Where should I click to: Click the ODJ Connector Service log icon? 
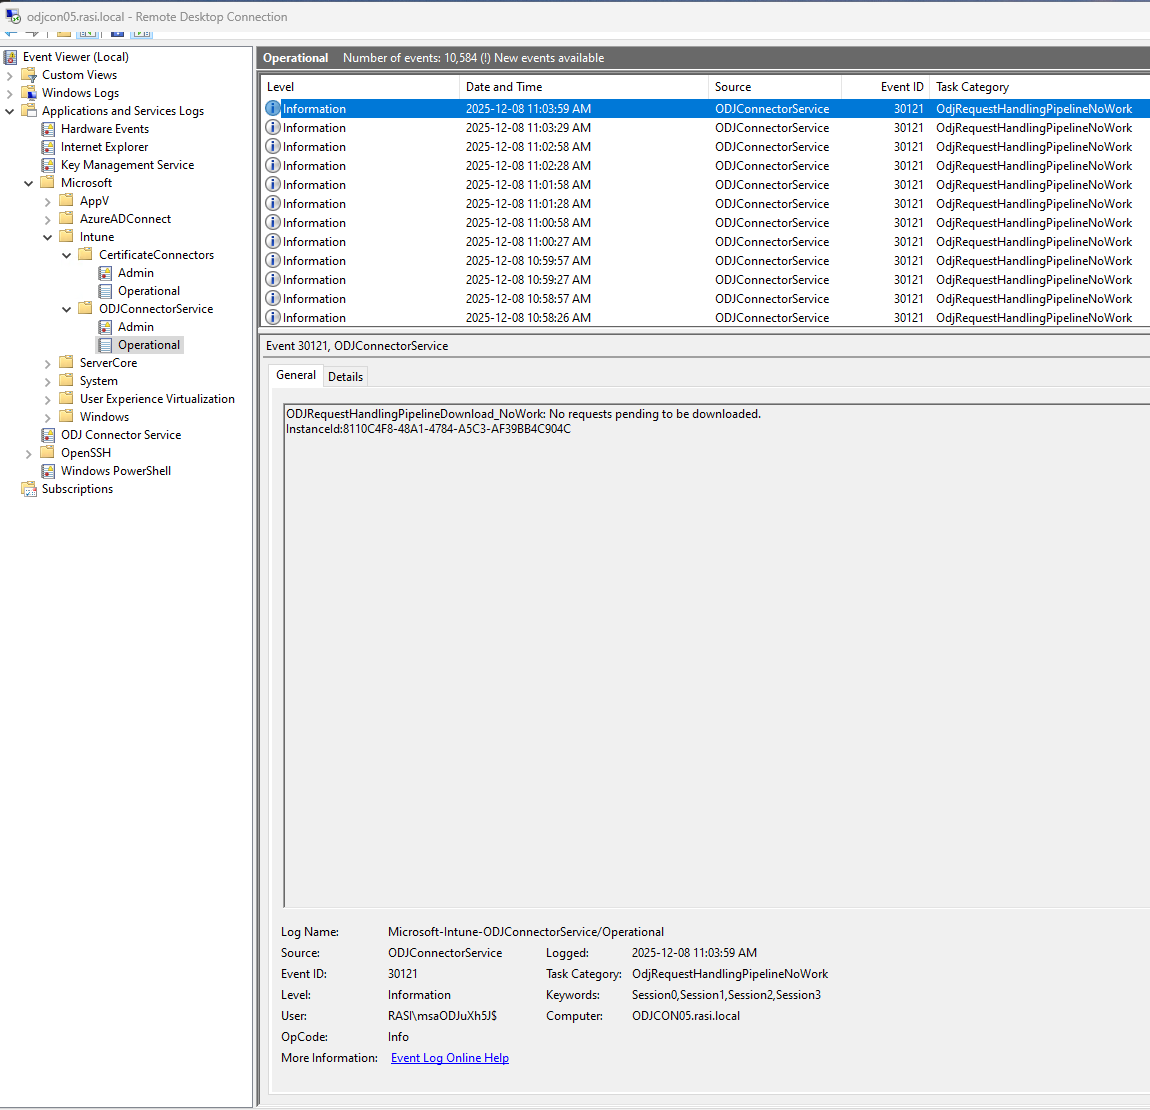48,435
